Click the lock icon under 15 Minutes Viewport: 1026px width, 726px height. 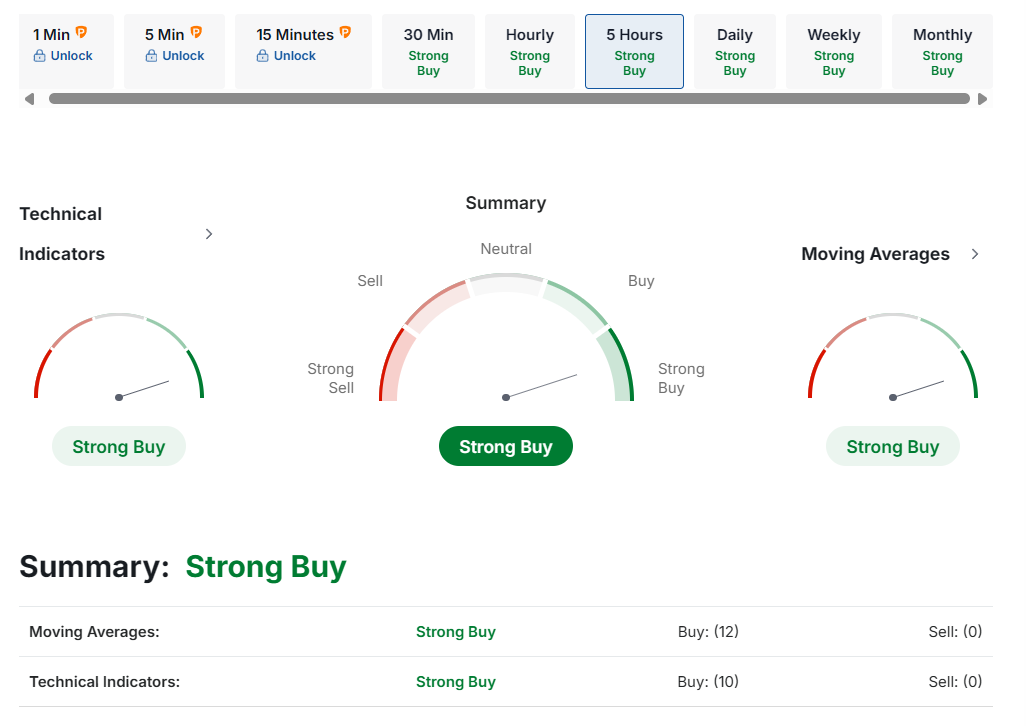pyautogui.click(x=263, y=56)
